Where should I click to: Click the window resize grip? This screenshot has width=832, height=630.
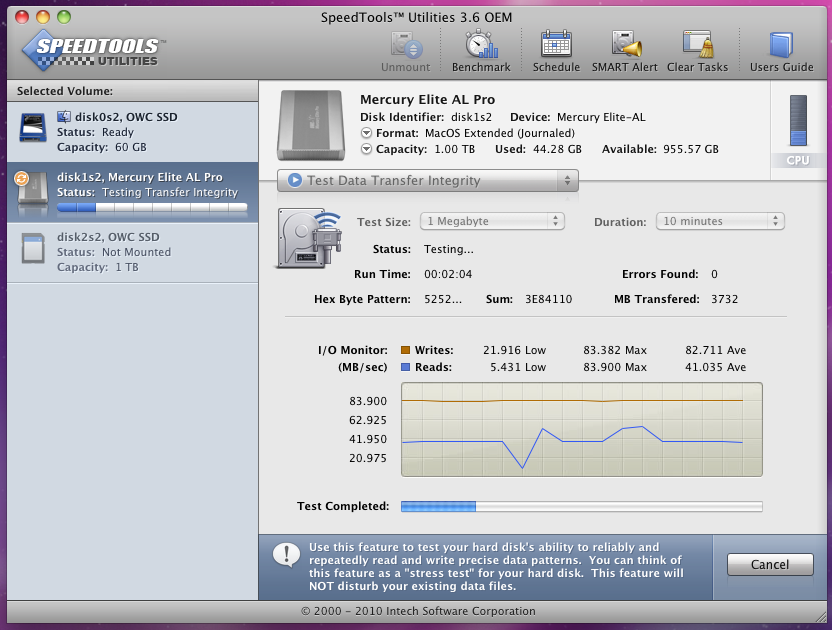coord(820,616)
